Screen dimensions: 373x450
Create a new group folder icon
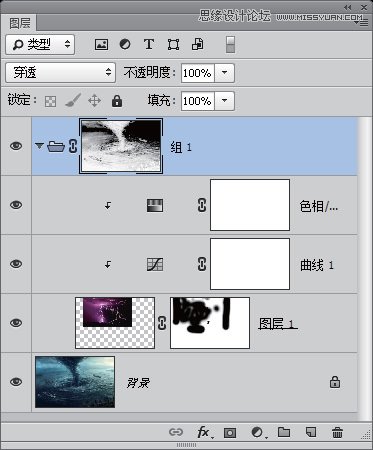coord(284,432)
